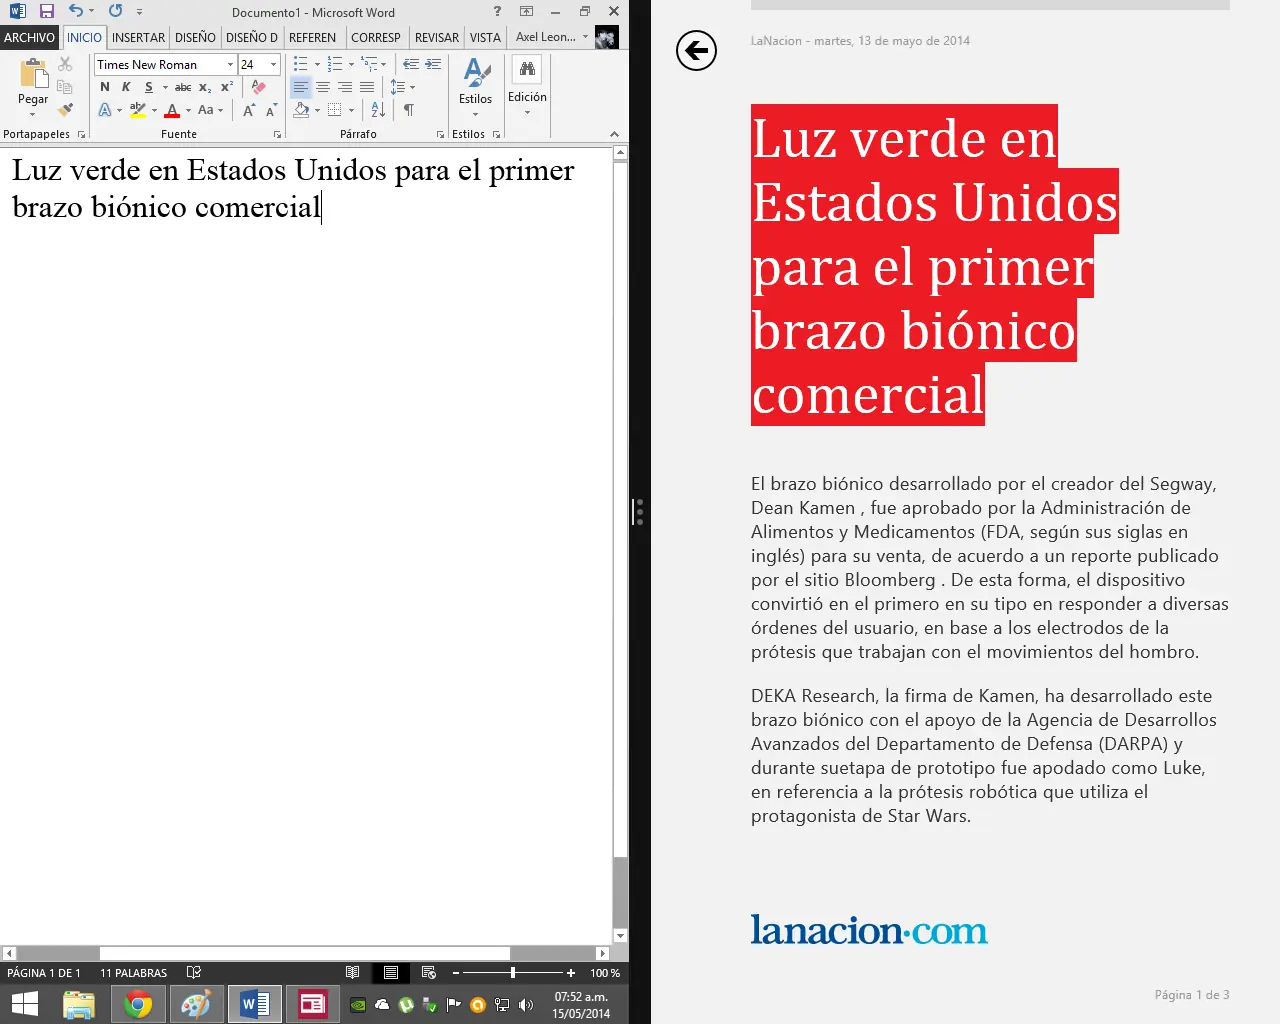Viewport: 1280px width, 1024px height.
Task: Click the Word horizontal scrollbar thumb
Action: pyautogui.click(x=305, y=953)
